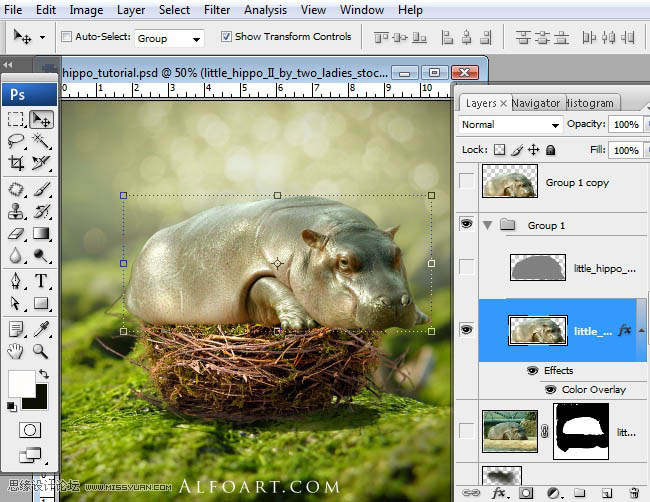This screenshot has width=650, height=502.
Task: Select the Magic Wand tool
Action: [41, 141]
